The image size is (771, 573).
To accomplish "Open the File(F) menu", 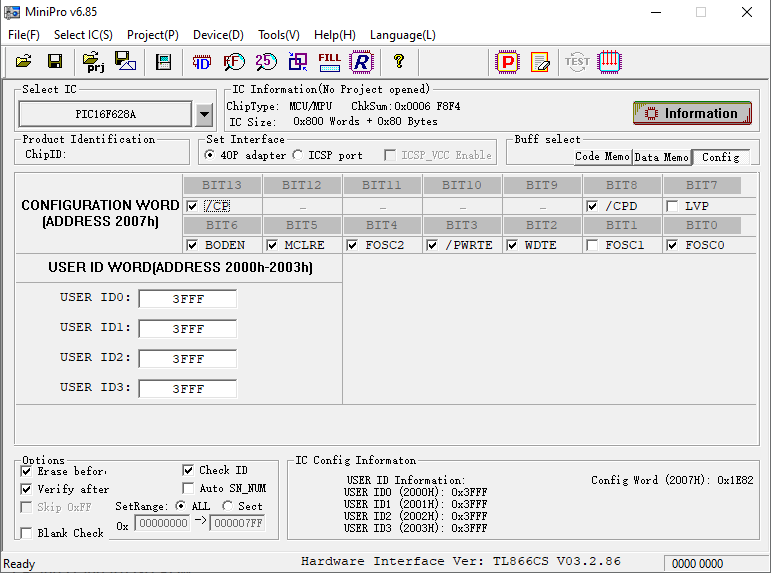I will tap(24, 35).
